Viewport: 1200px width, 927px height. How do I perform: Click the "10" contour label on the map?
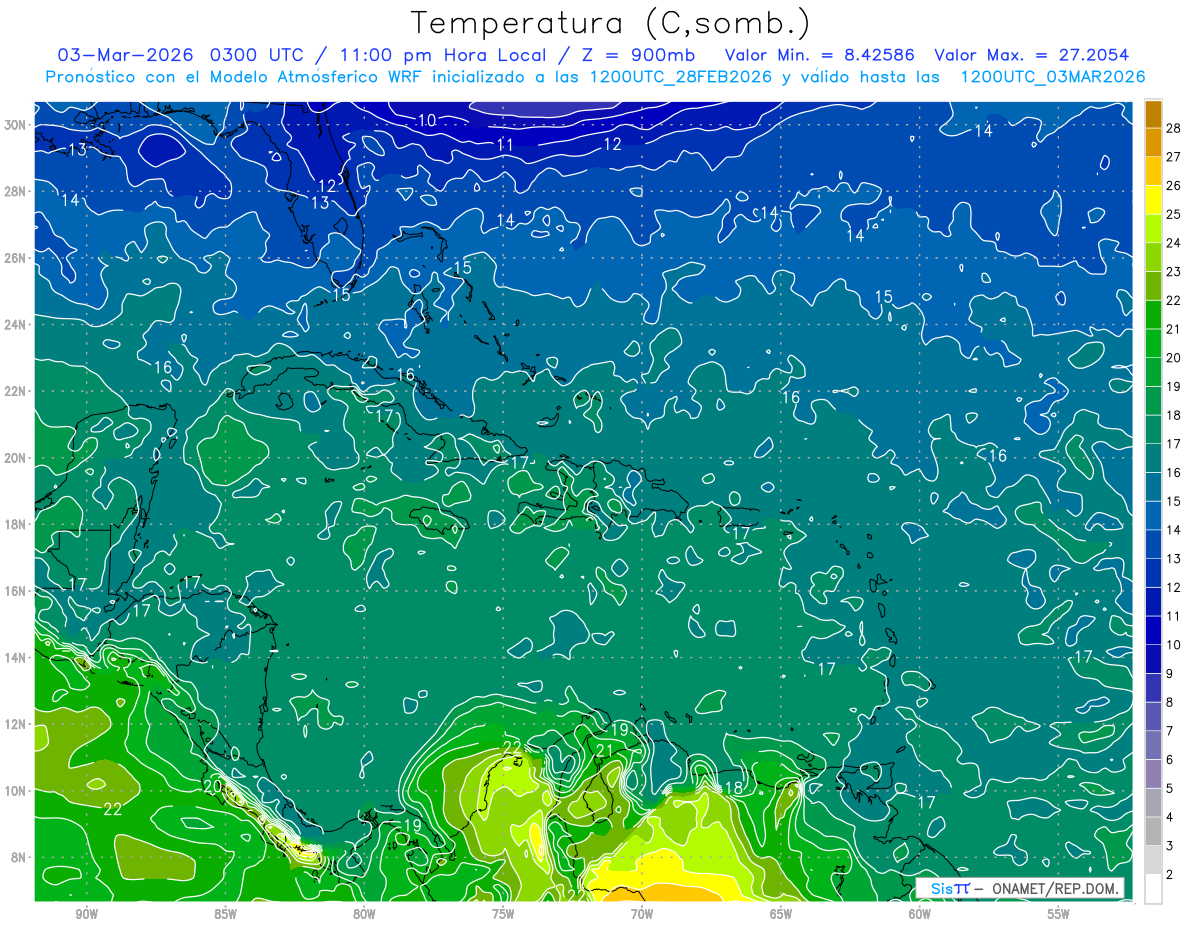click(427, 121)
